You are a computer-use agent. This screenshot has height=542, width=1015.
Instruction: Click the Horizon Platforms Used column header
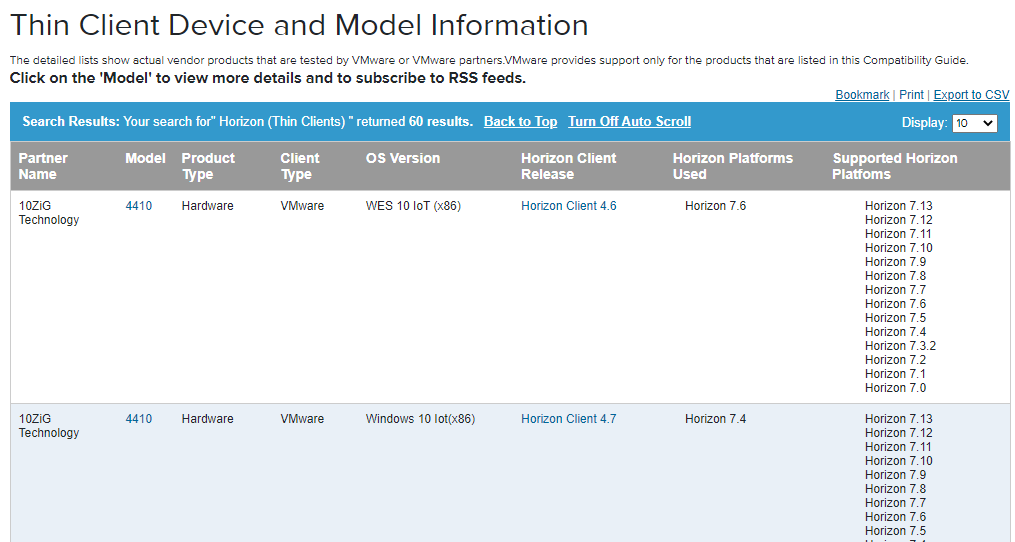click(732, 166)
